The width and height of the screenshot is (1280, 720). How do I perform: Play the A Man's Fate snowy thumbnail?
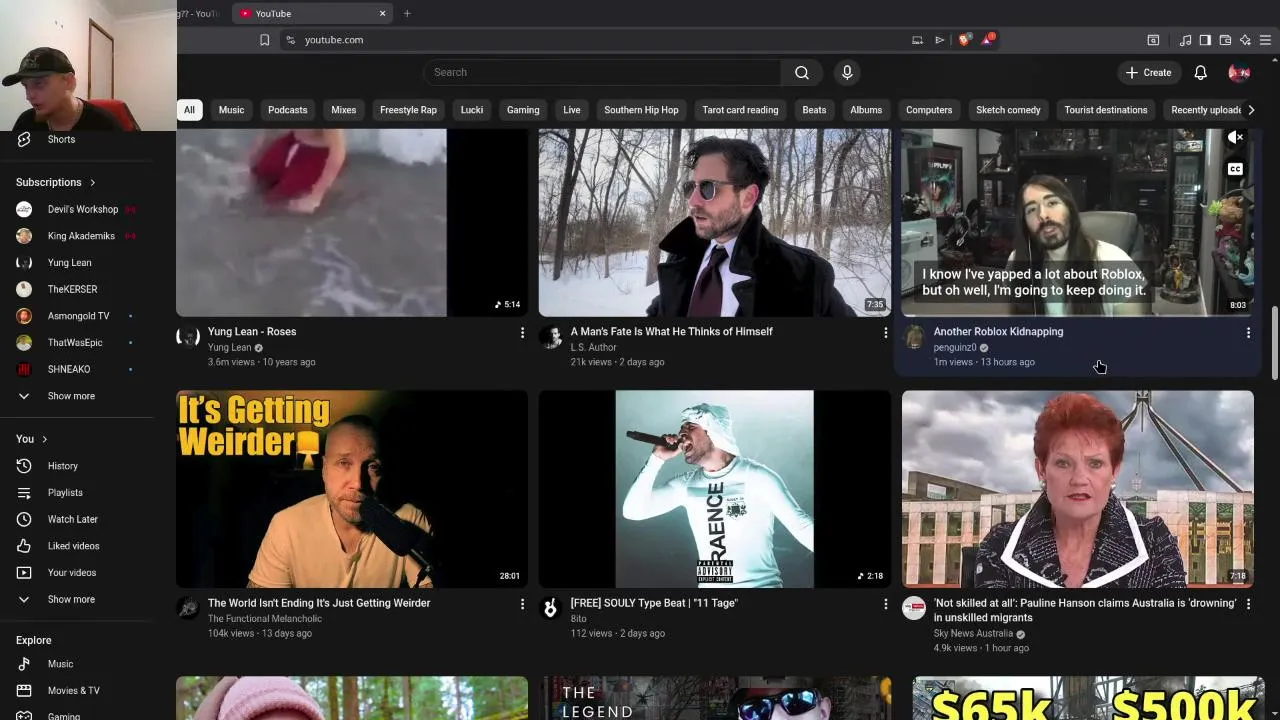tap(714, 222)
